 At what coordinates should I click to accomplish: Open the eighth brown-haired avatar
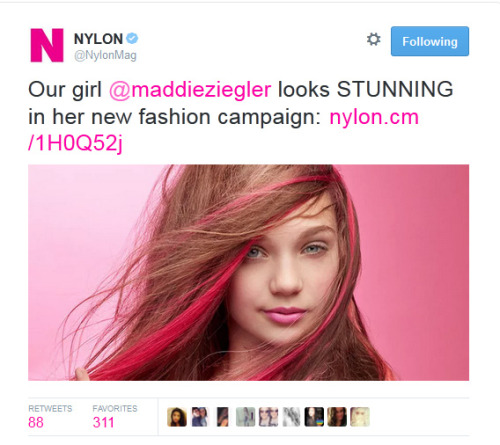coord(337,417)
